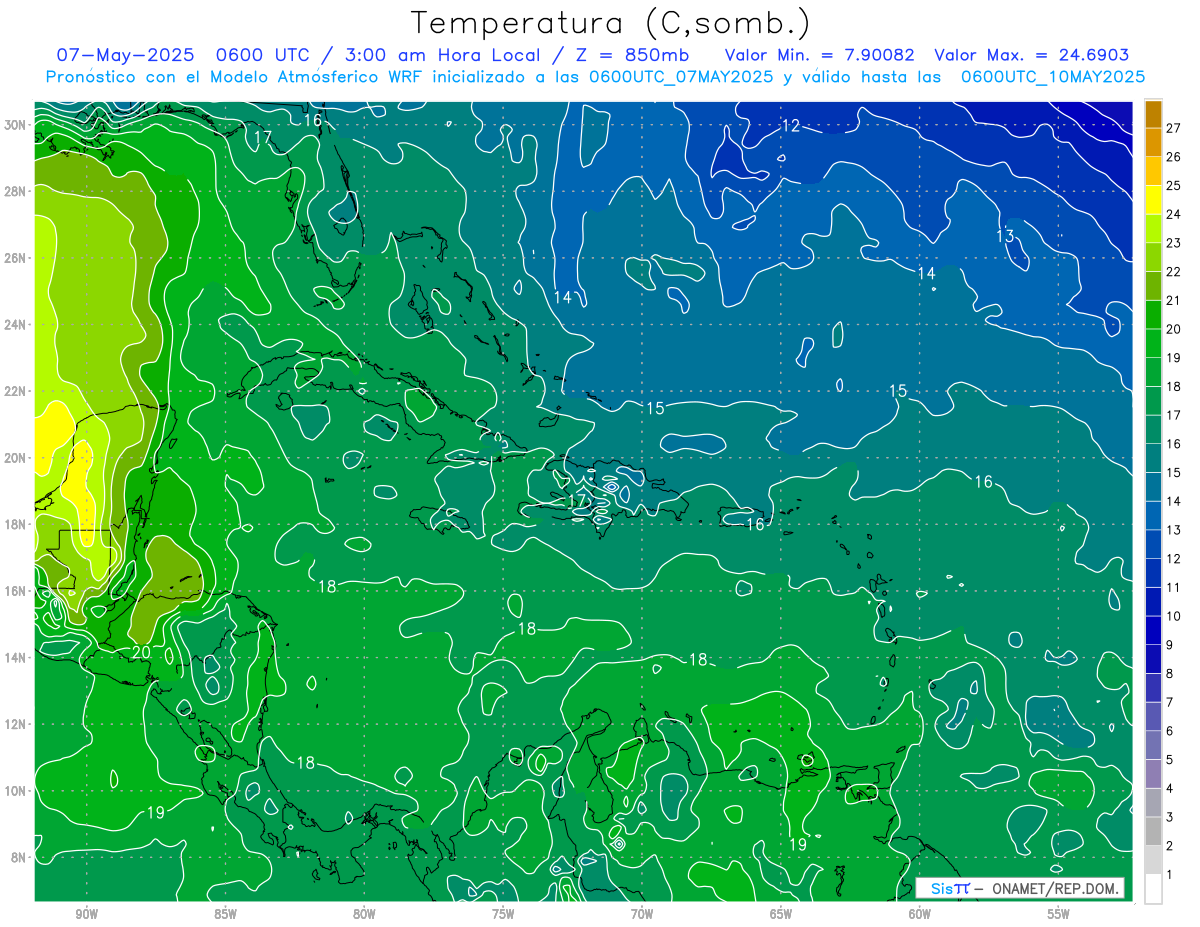Click the "10N" latitude axis label
1200x927 pixels.
click(15, 791)
